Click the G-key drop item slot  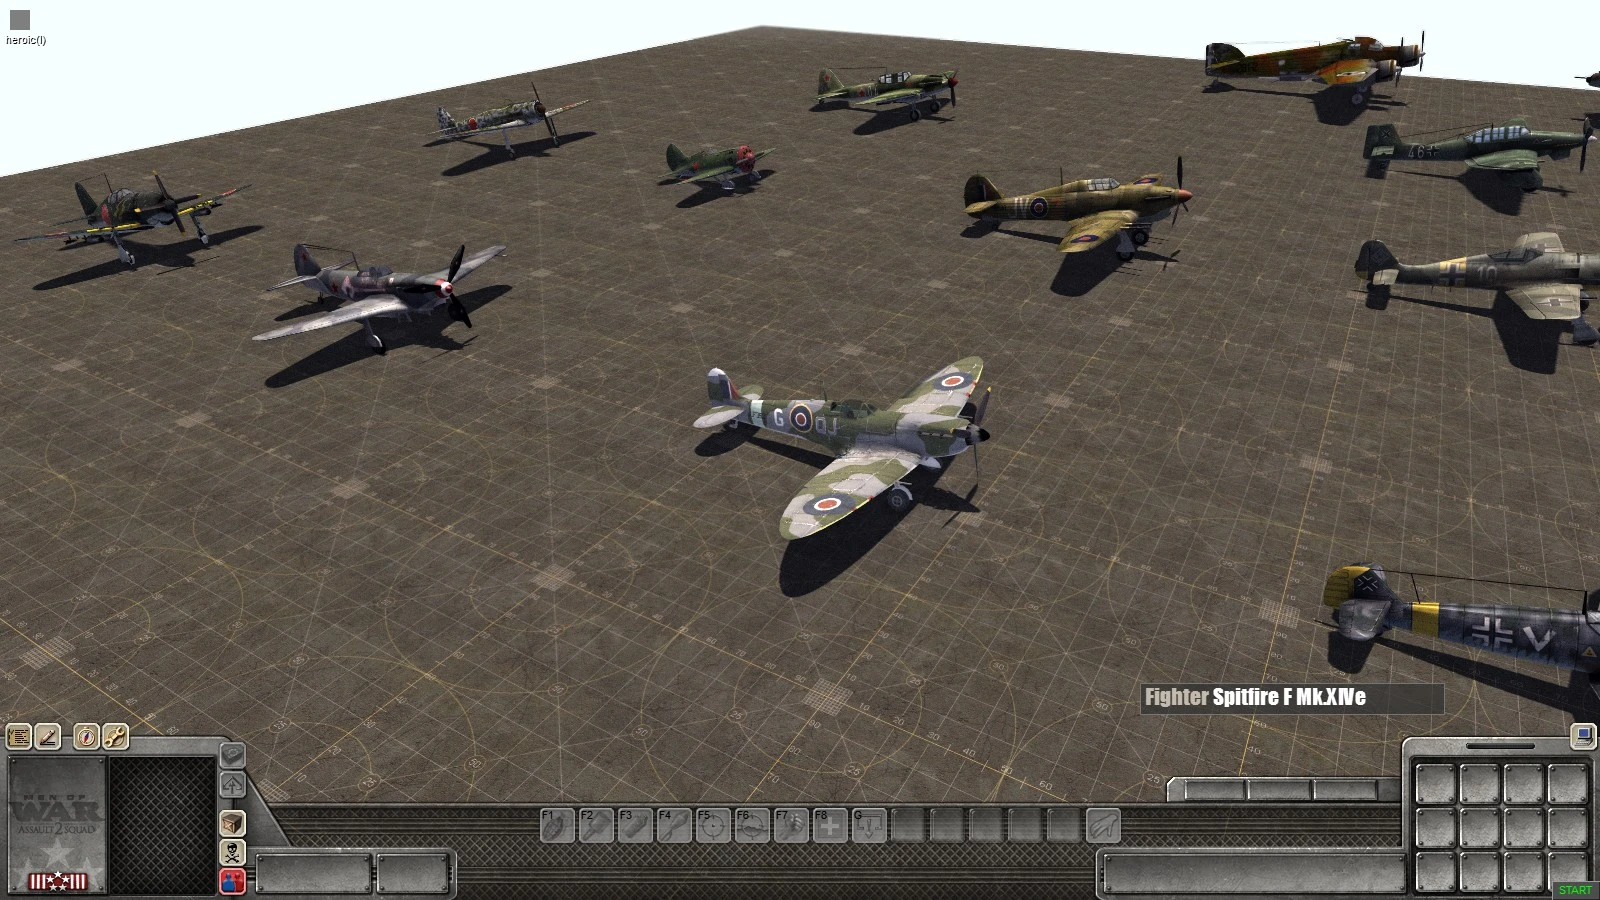click(x=869, y=823)
